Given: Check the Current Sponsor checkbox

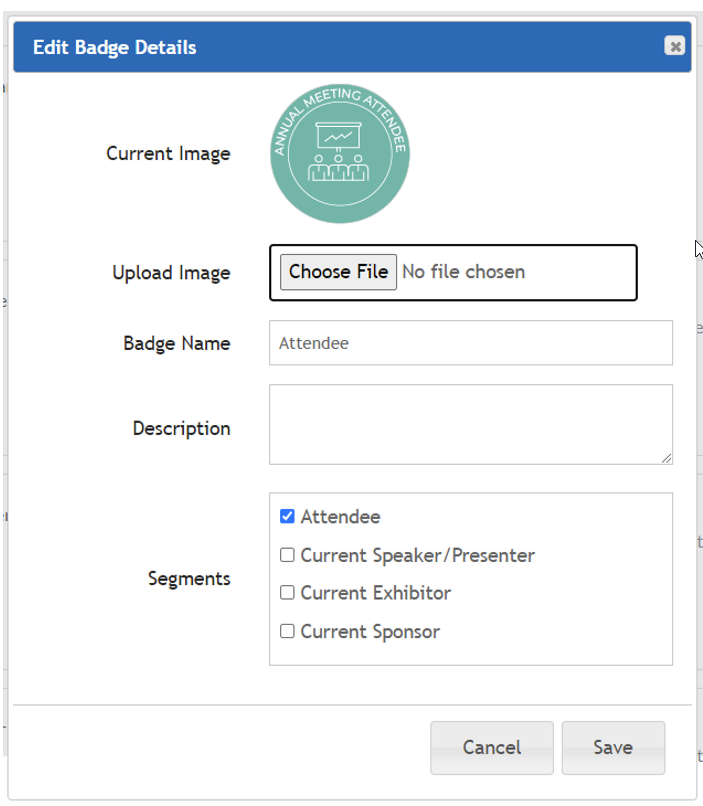Looking at the screenshot, I should click(x=287, y=631).
